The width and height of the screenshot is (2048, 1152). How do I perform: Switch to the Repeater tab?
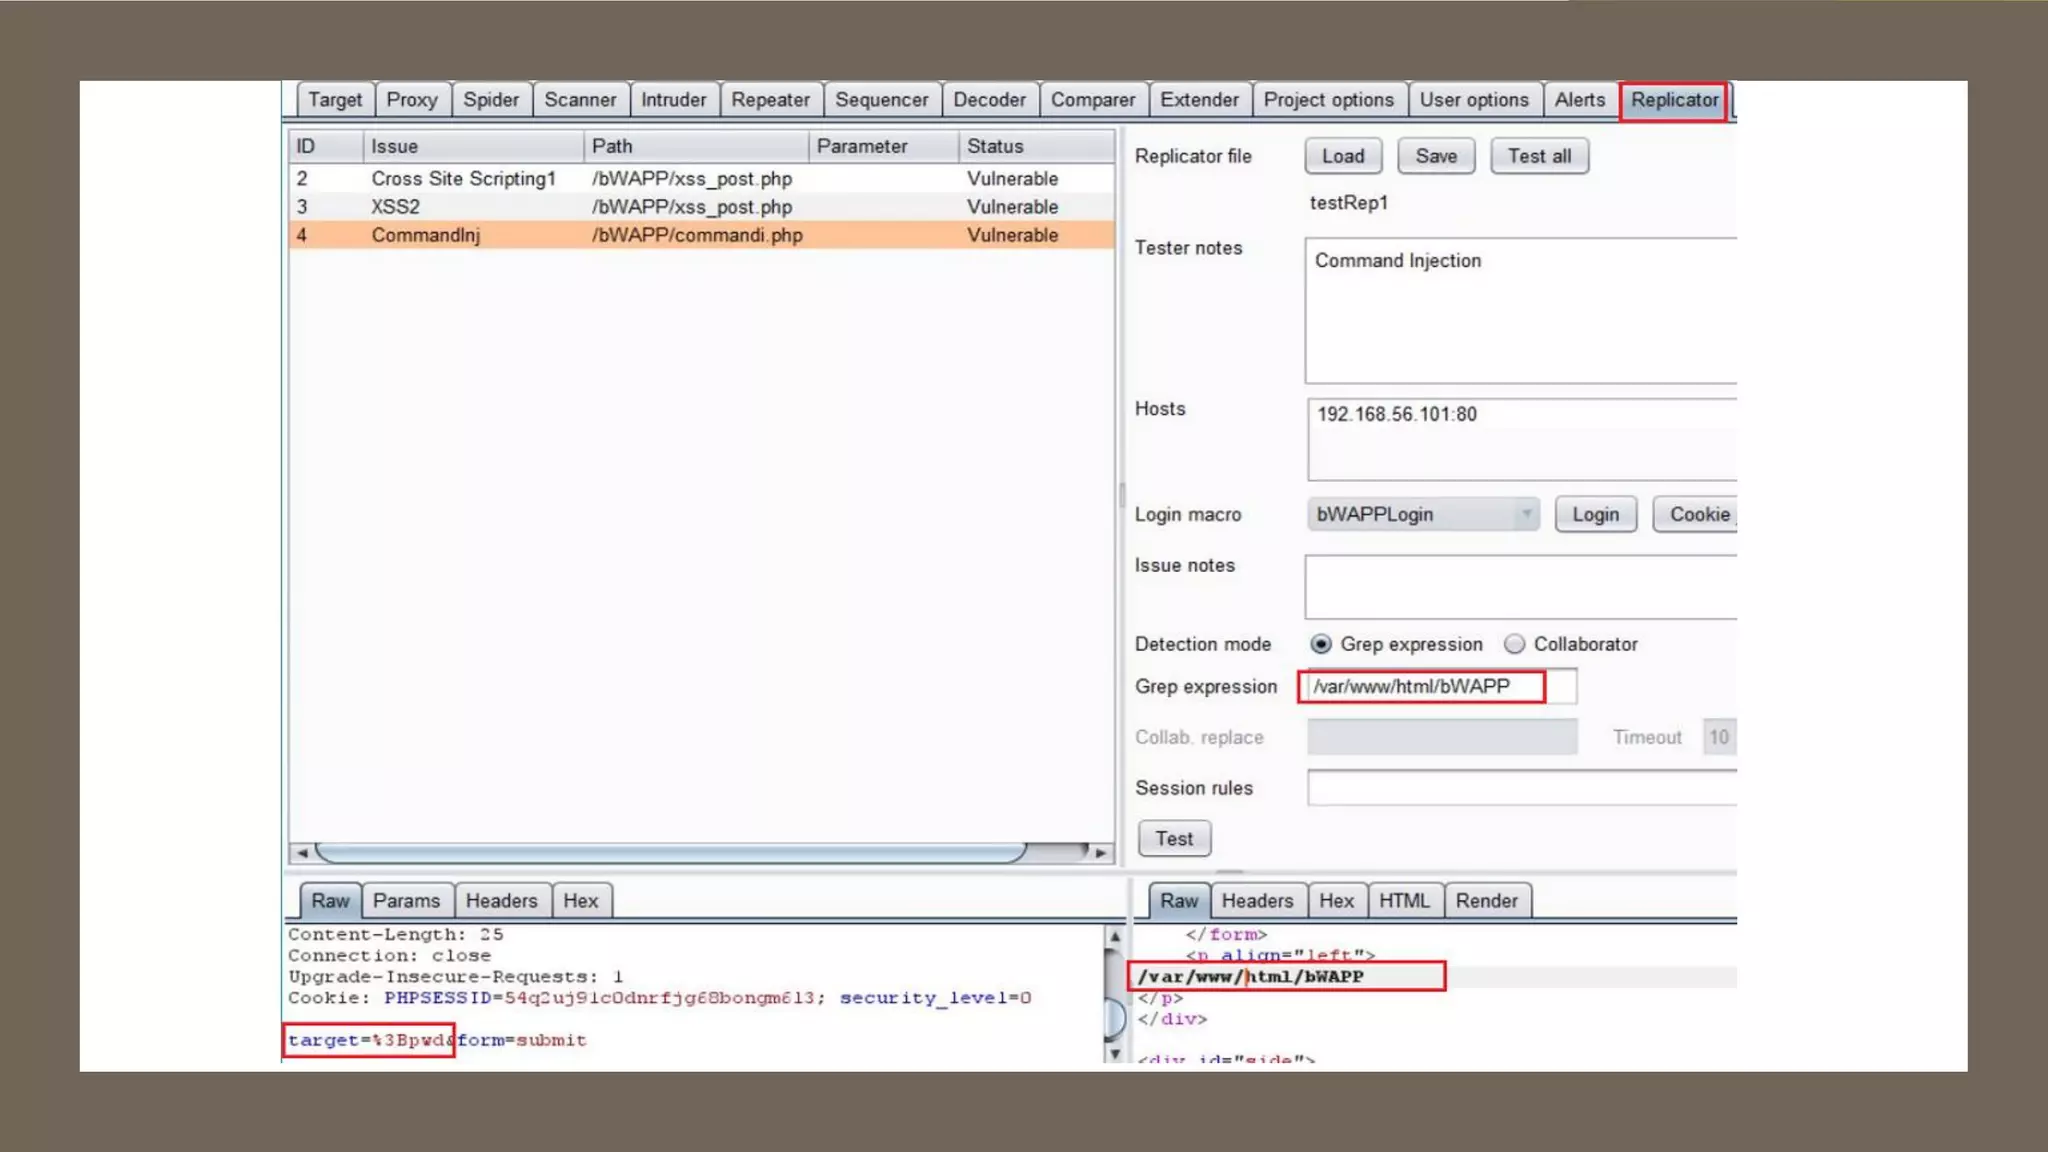coord(770,100)
